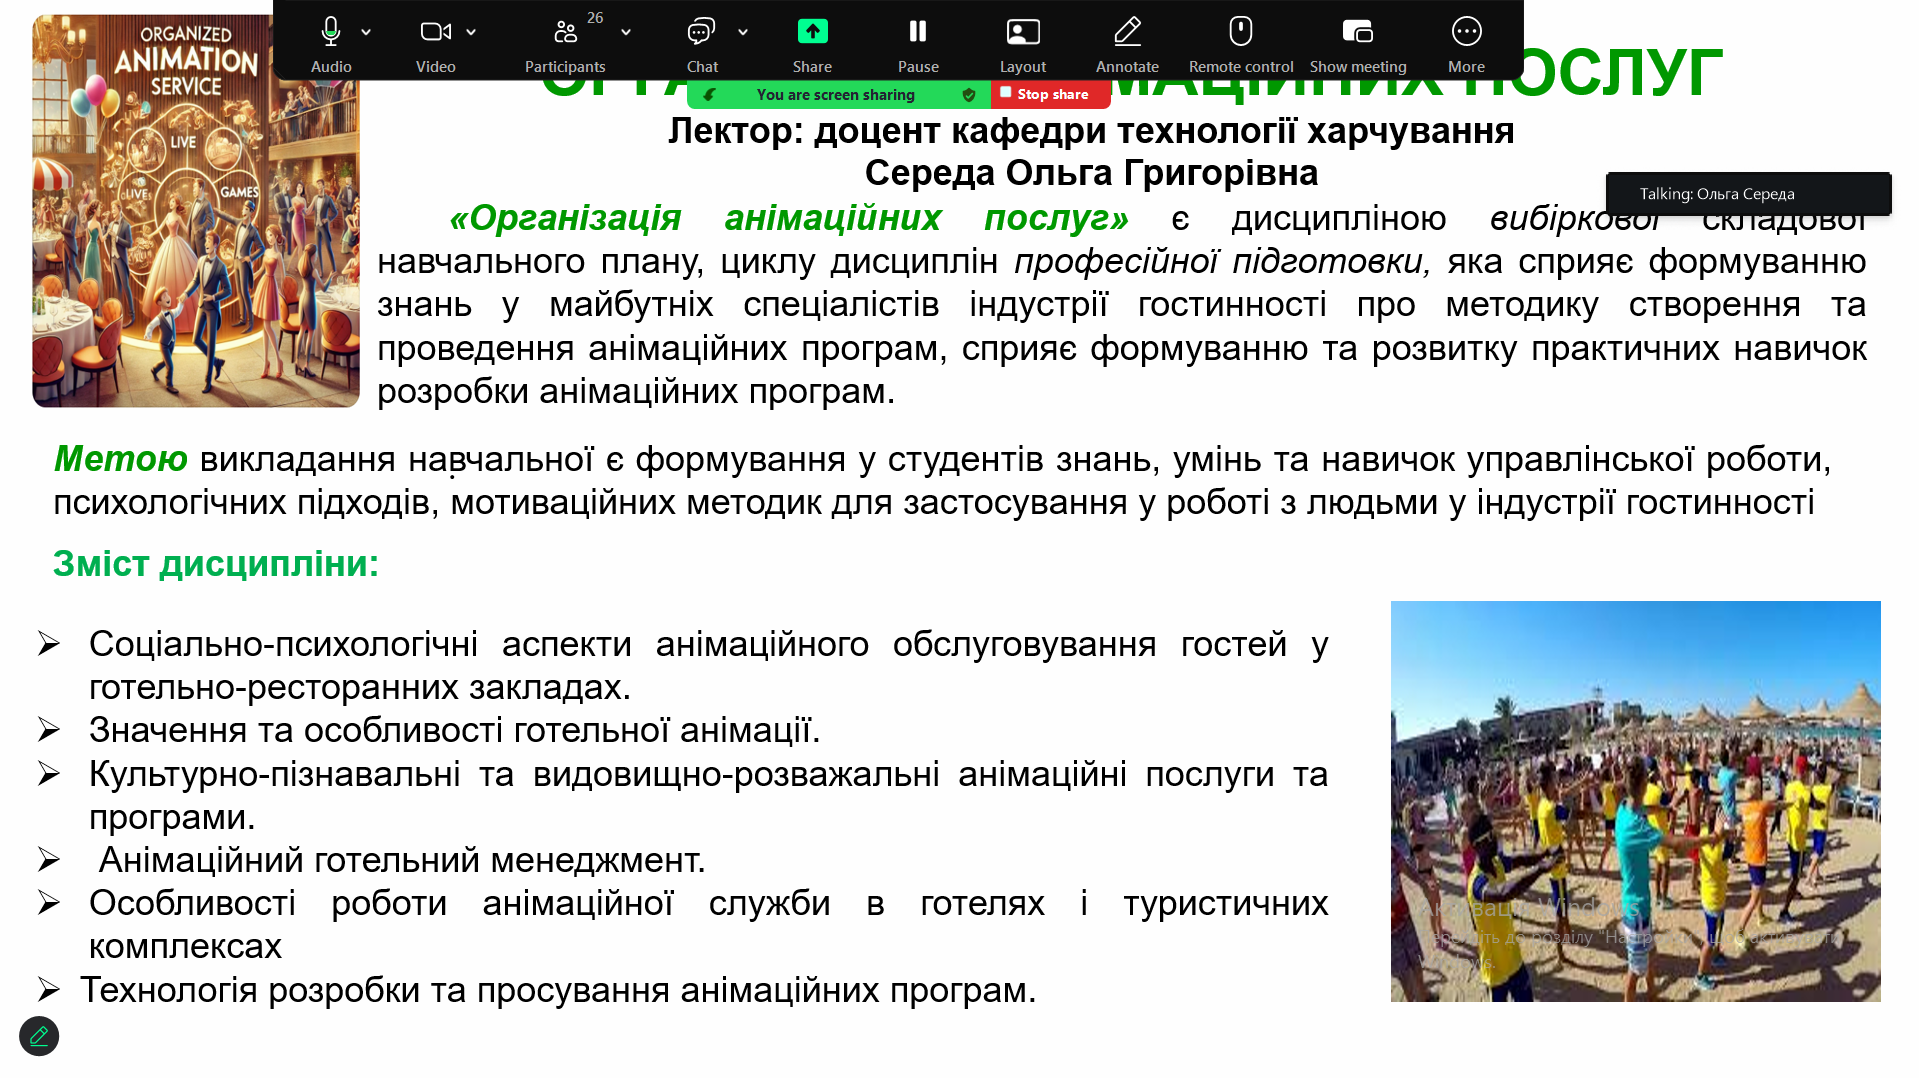
Task: Open the Participants panel
Action: [565, 33]
